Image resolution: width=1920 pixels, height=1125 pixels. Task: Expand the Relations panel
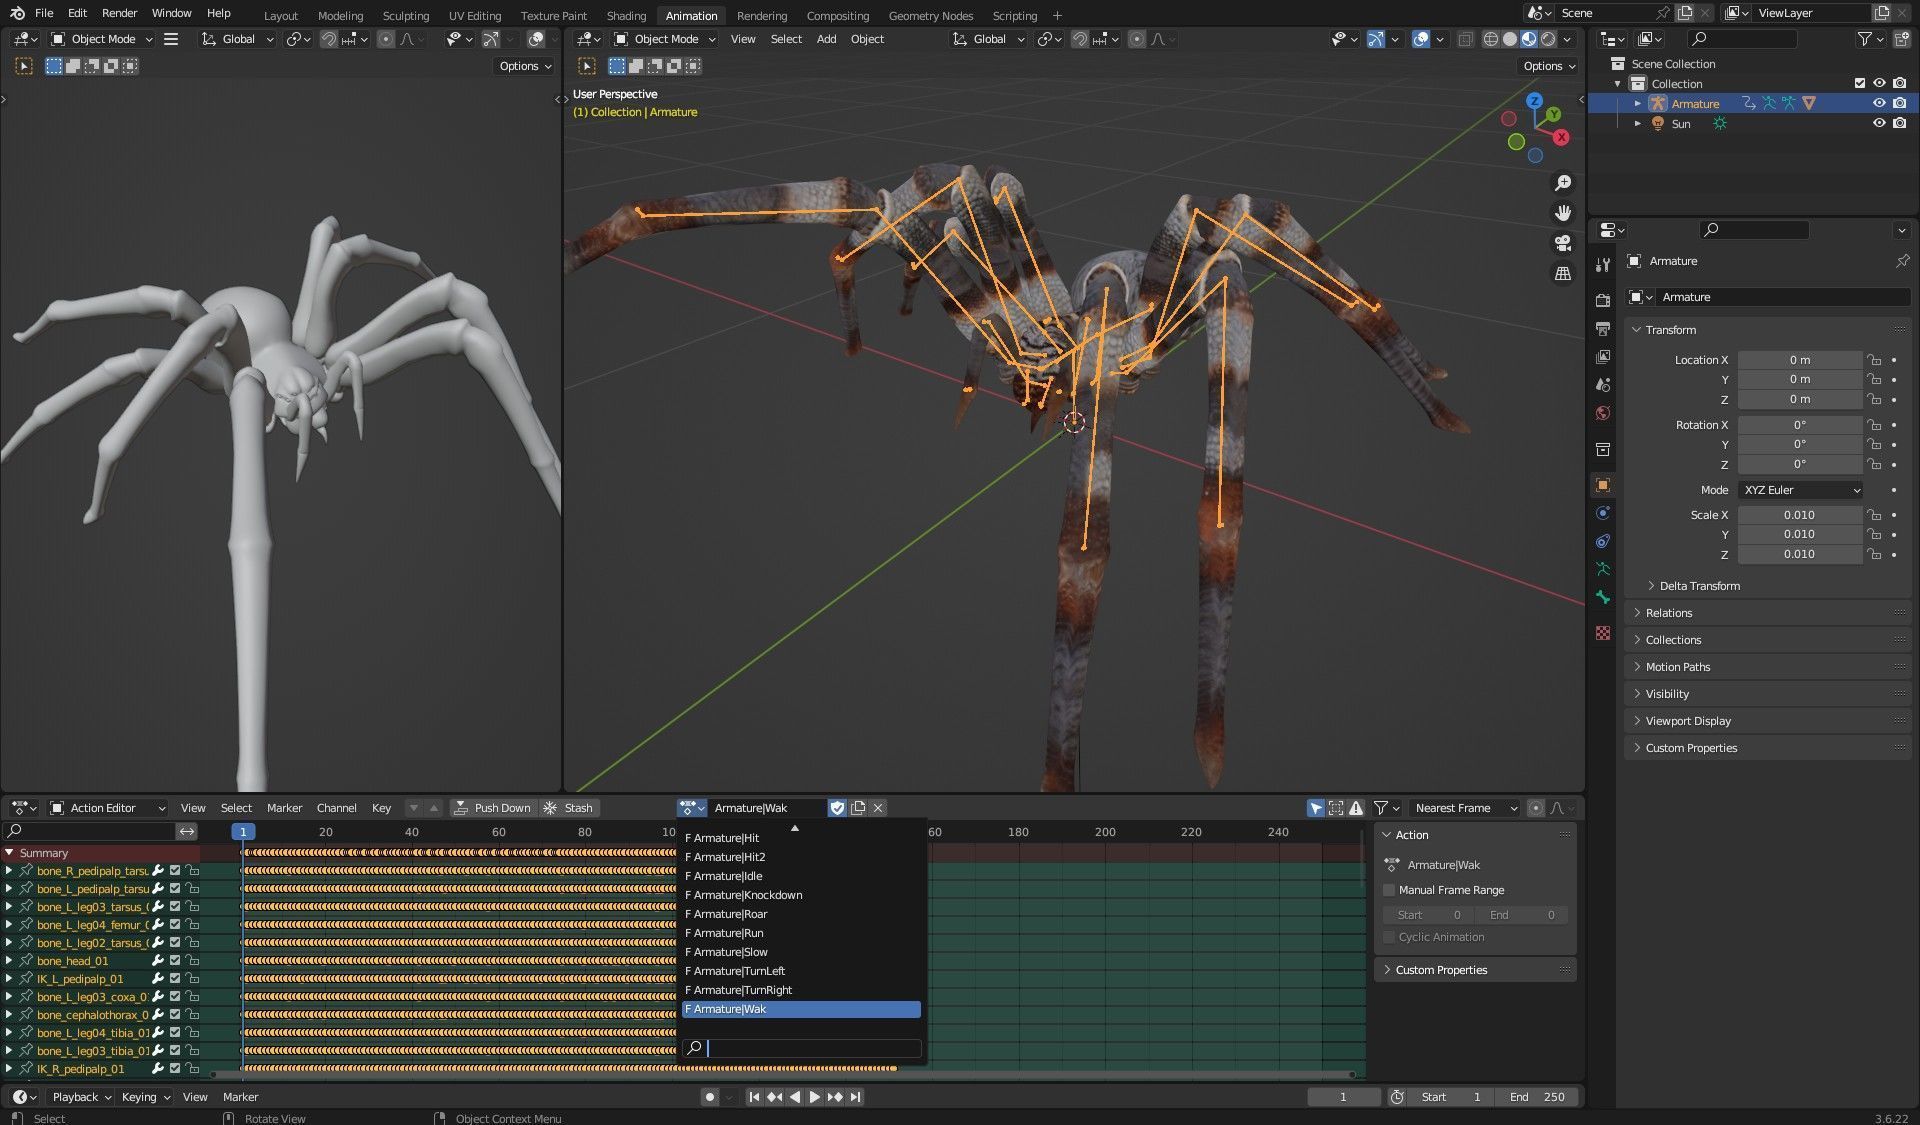click(x=1768, y=613)
